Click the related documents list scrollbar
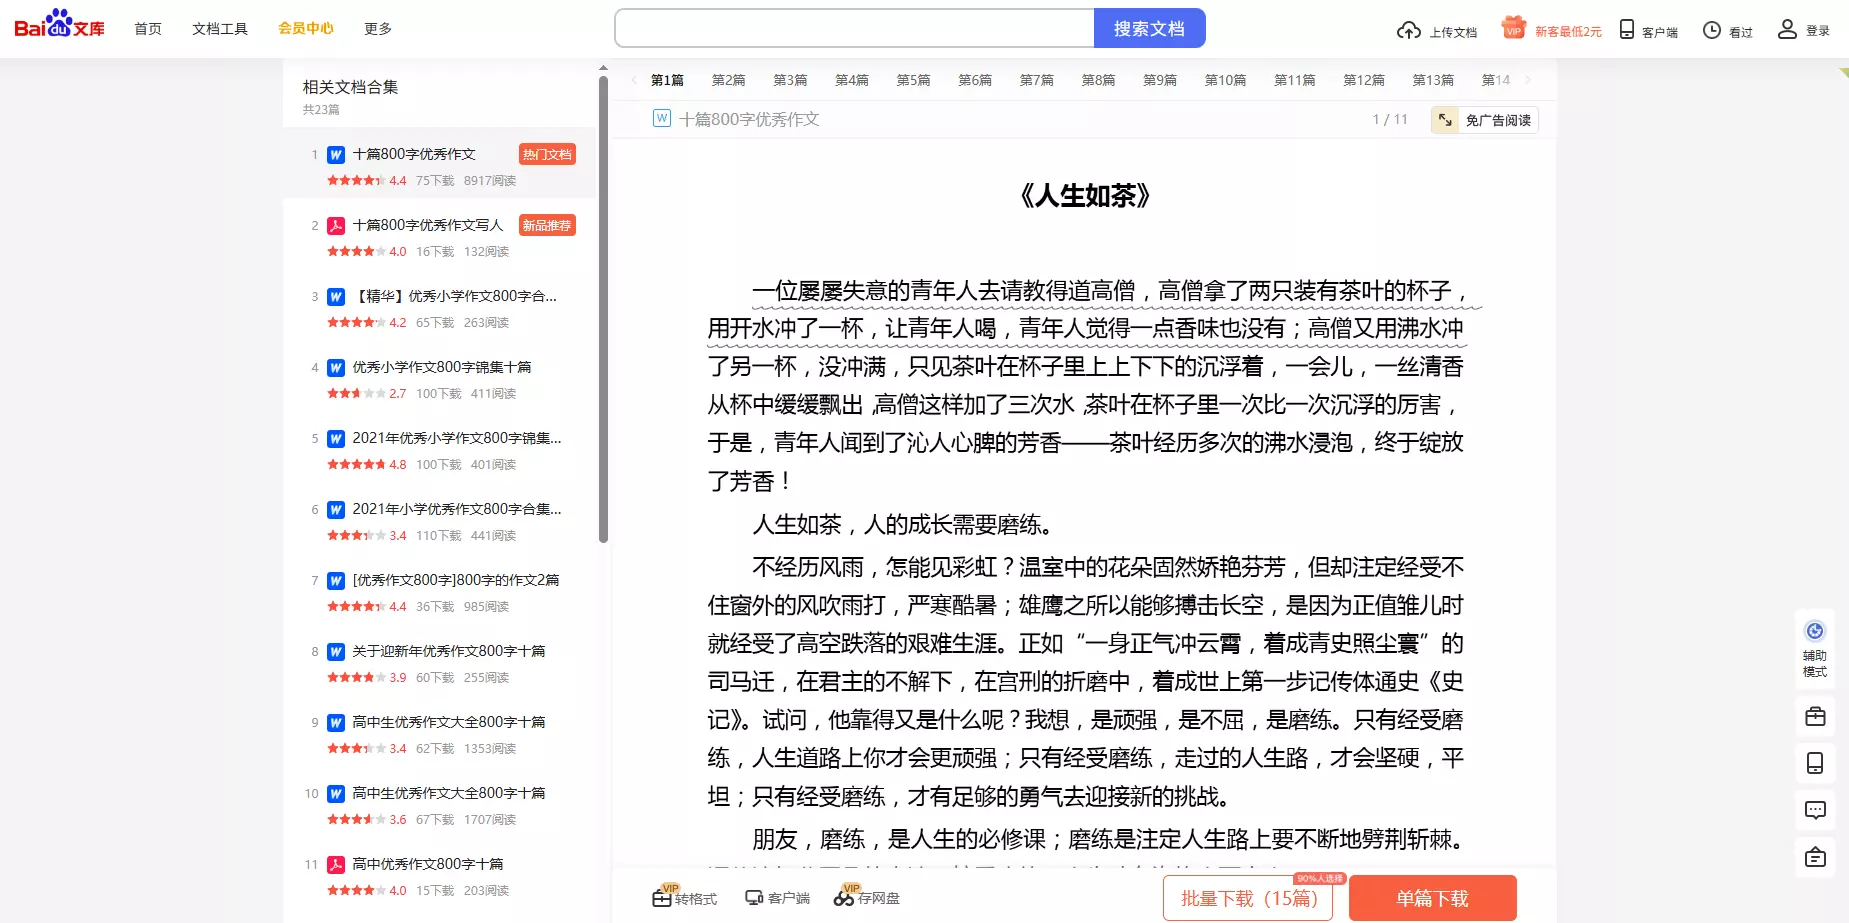1849x923 pixels. (603, 310)
